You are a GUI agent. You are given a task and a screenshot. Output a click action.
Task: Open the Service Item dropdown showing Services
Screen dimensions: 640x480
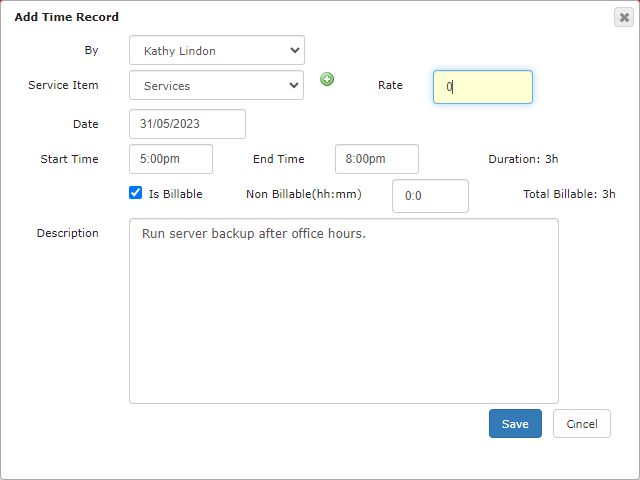click(x=216, y=85)
